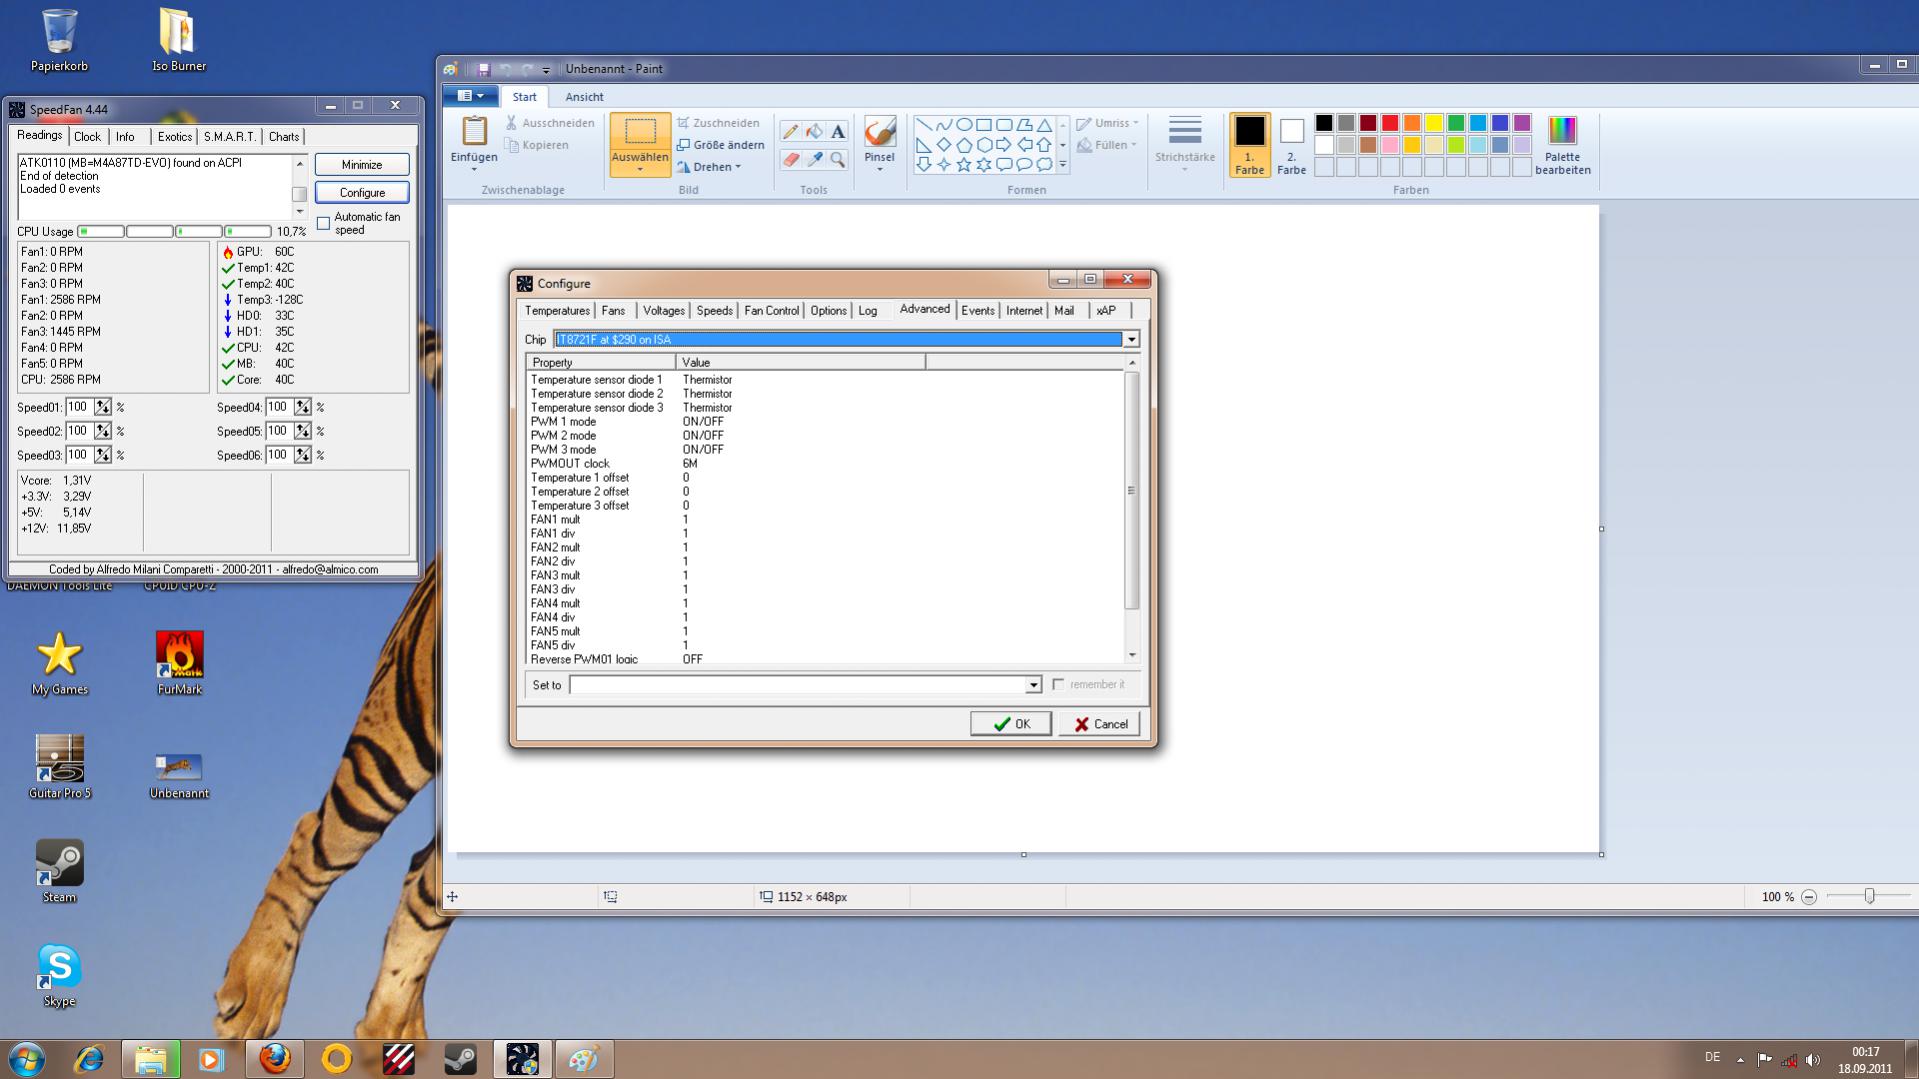The height and width of the screenshot is (1079, 1919).
Task: Open the Papierkorb desktop icon
Action: 59,40
